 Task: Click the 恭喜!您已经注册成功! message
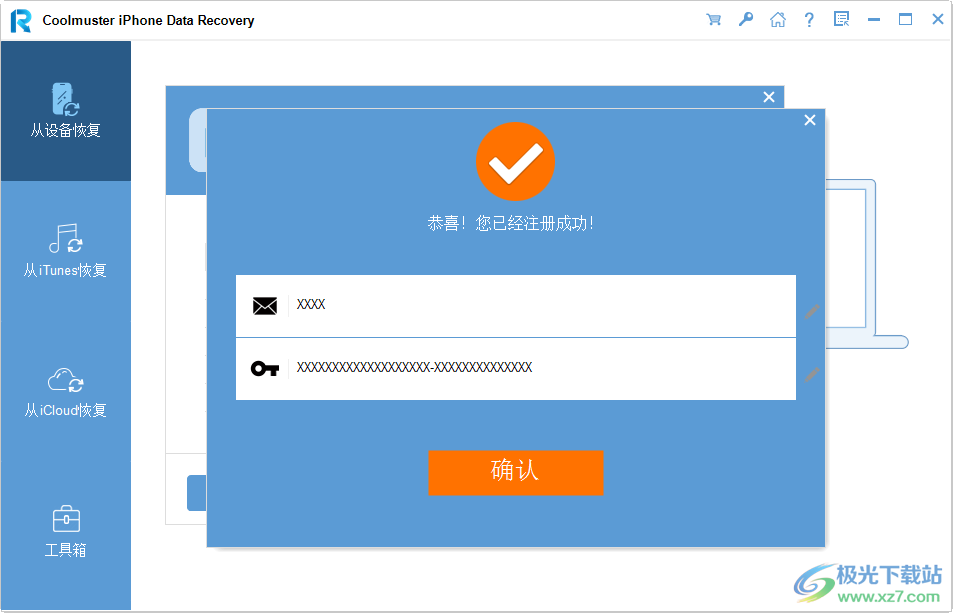click(x=511, y=224)
